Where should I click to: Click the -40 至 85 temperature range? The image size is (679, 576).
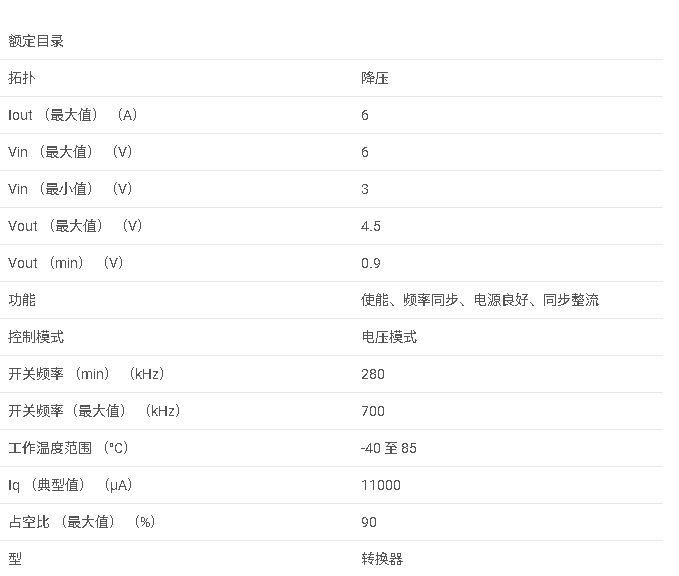tap(388, 448)
